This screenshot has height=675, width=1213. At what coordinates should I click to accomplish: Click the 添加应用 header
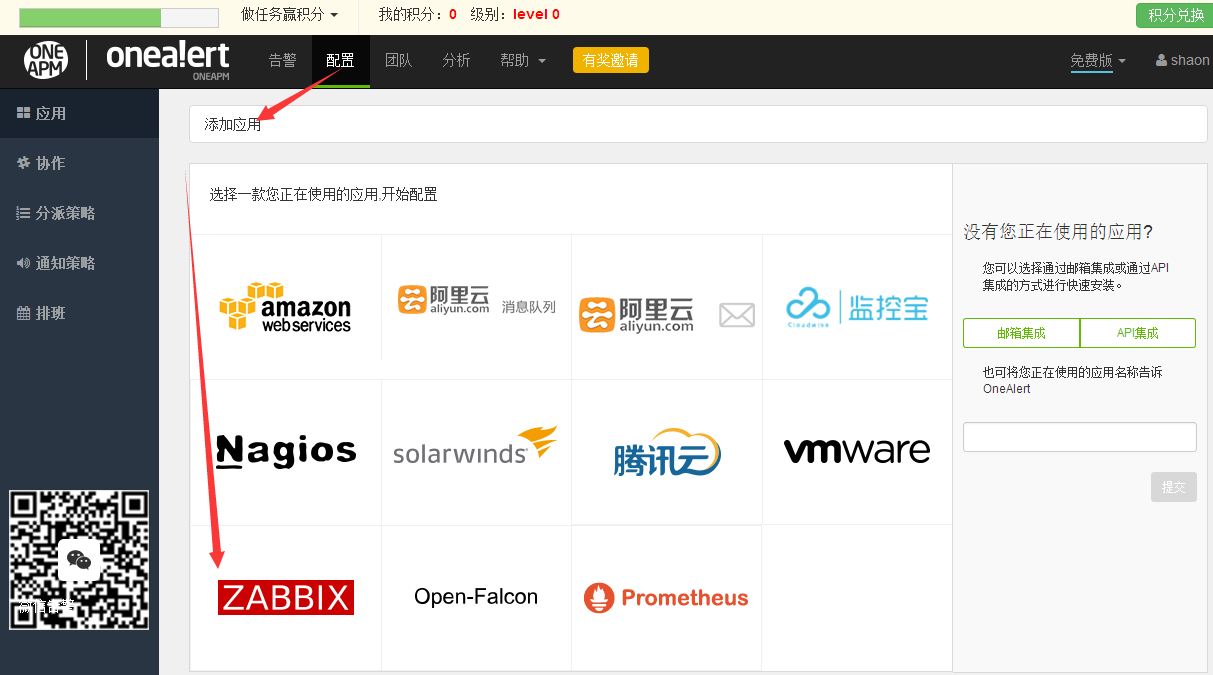[x=233, y=125]
